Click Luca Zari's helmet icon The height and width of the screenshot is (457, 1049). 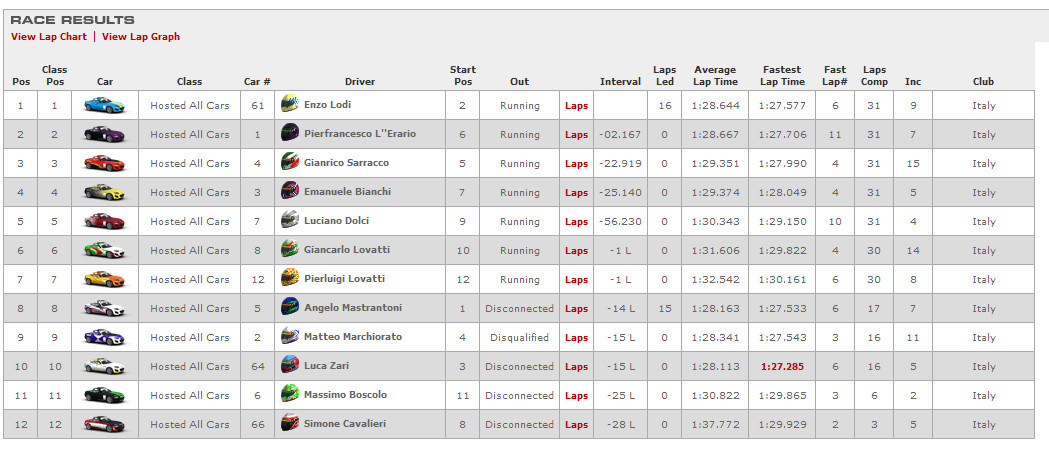290,365
